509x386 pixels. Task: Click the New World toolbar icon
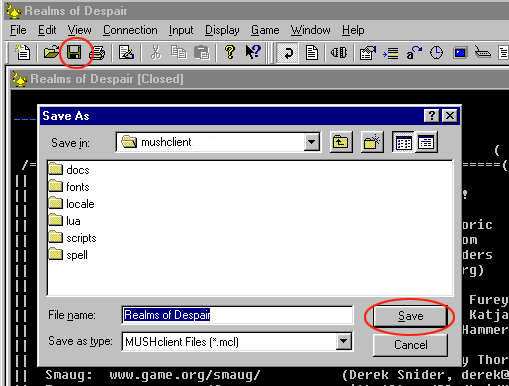(x=23, y=53)
